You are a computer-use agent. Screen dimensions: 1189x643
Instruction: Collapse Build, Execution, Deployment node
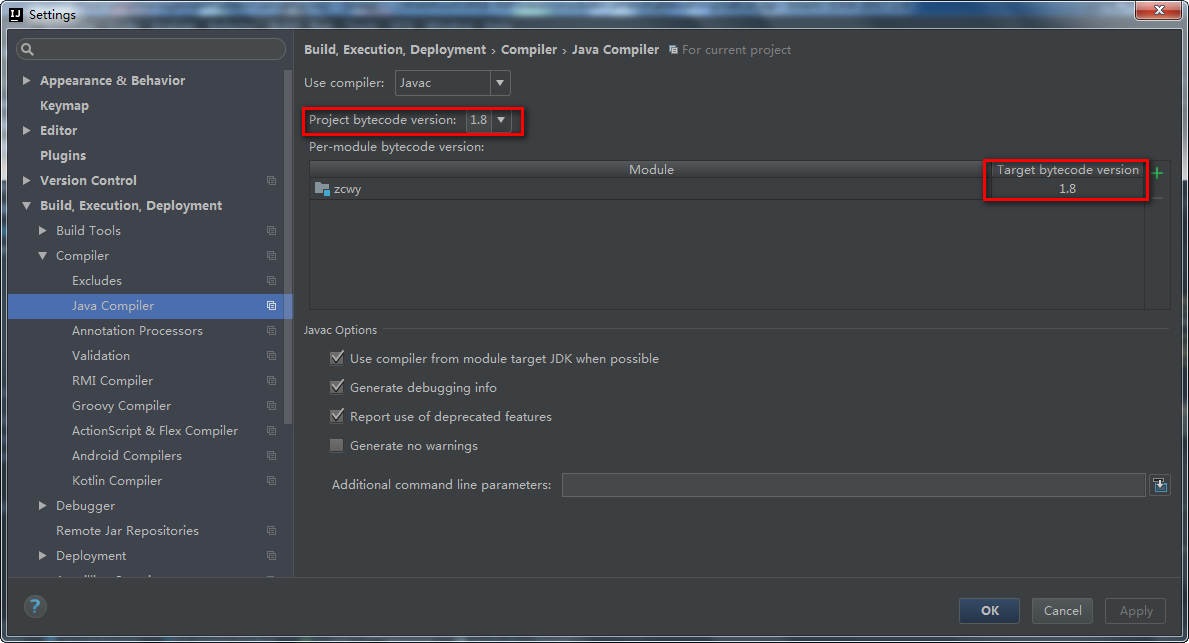tap(27, 205)
